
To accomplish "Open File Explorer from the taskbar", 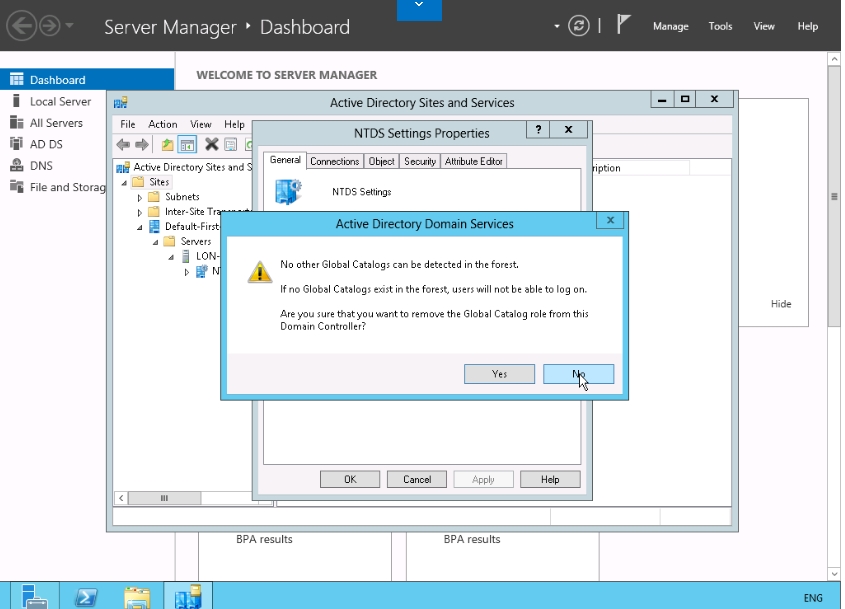I will 137,596.
